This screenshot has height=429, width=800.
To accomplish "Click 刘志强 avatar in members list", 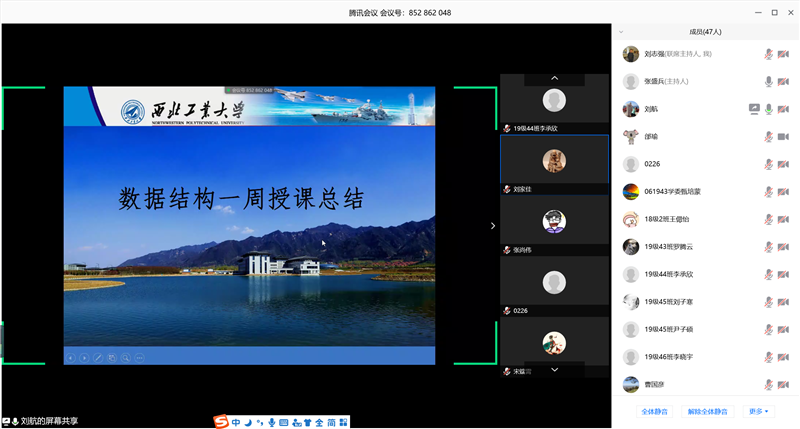I will (631, 54).
